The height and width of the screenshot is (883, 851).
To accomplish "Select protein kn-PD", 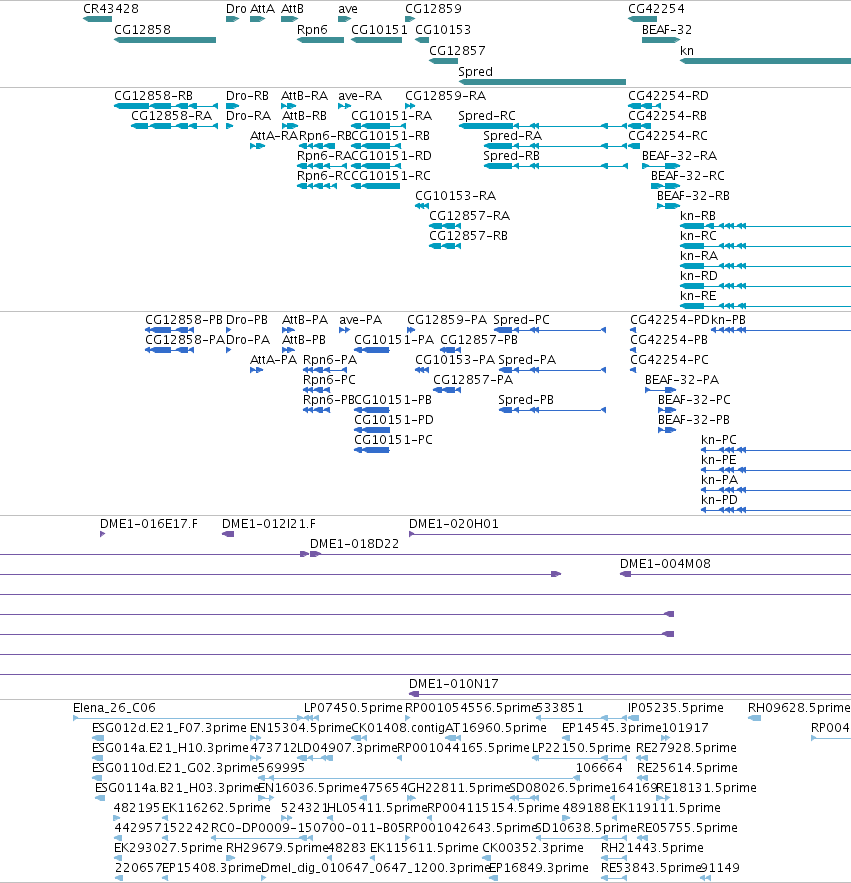I will [x=776, y=510].
